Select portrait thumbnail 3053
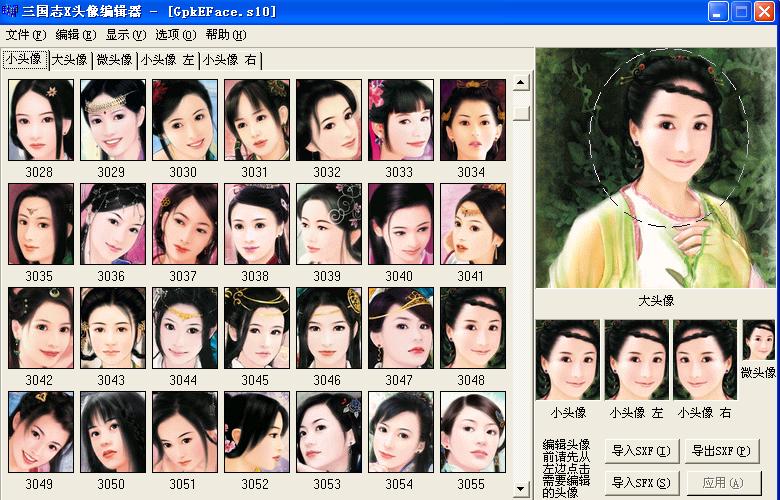 tap(329, 432)
